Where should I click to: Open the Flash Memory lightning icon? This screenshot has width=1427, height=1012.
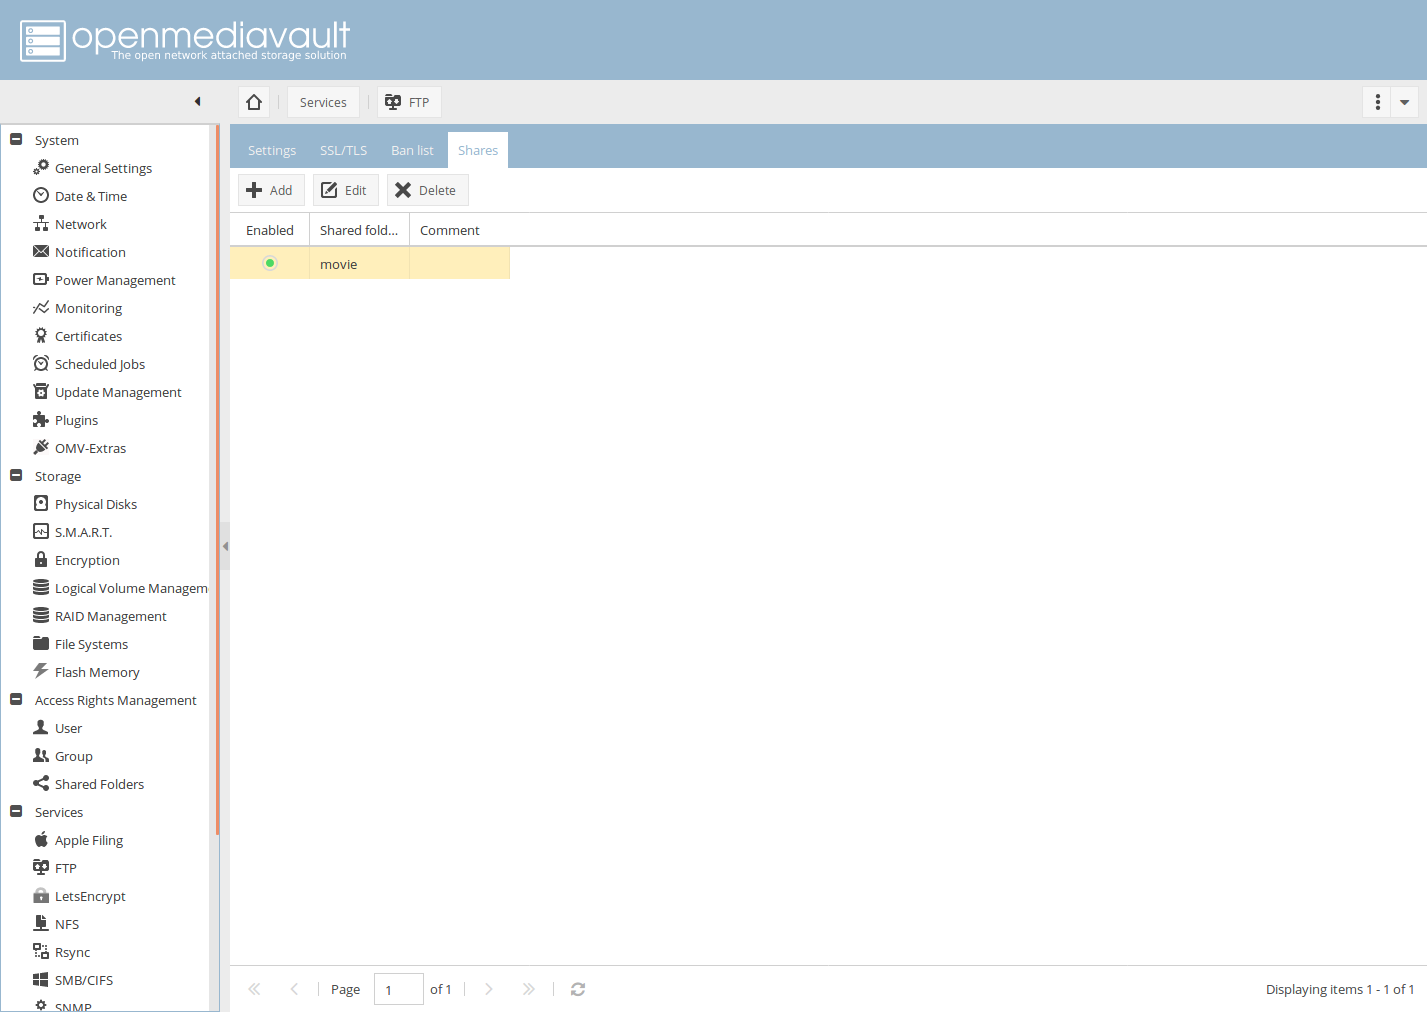(41, 671)
